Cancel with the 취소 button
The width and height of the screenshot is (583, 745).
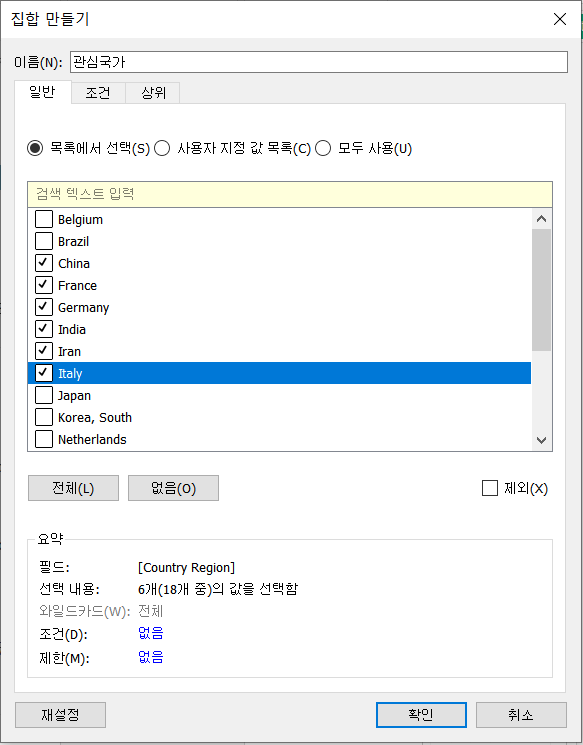[521, 715]
